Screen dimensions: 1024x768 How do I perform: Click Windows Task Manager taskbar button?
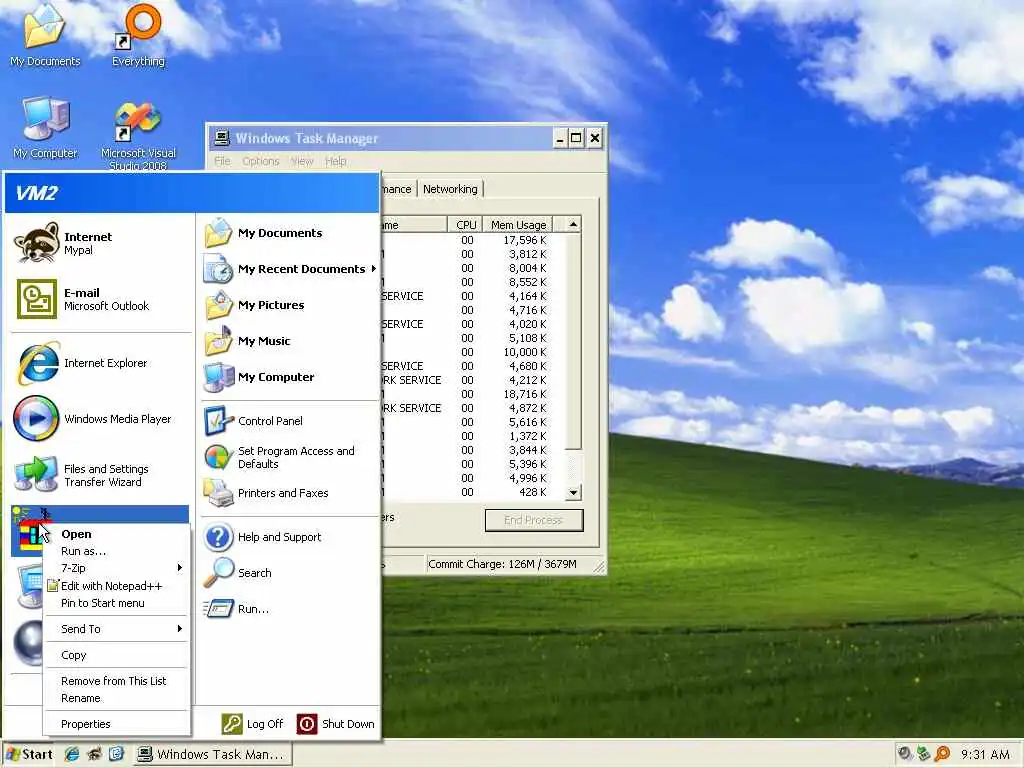coord(212,754)
